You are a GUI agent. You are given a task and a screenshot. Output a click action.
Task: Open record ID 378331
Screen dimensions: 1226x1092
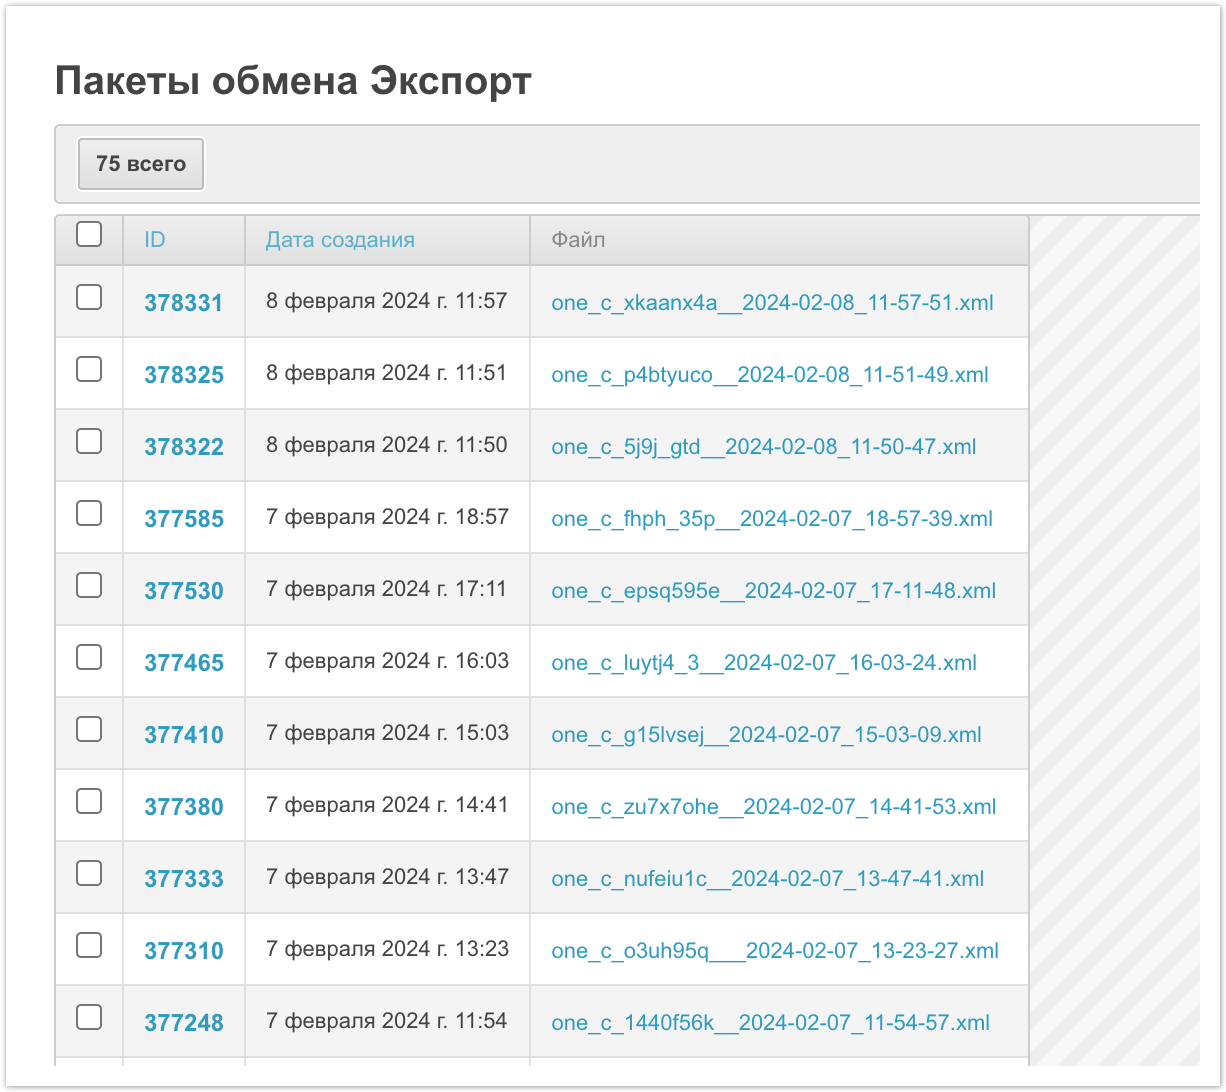(184, 303)
